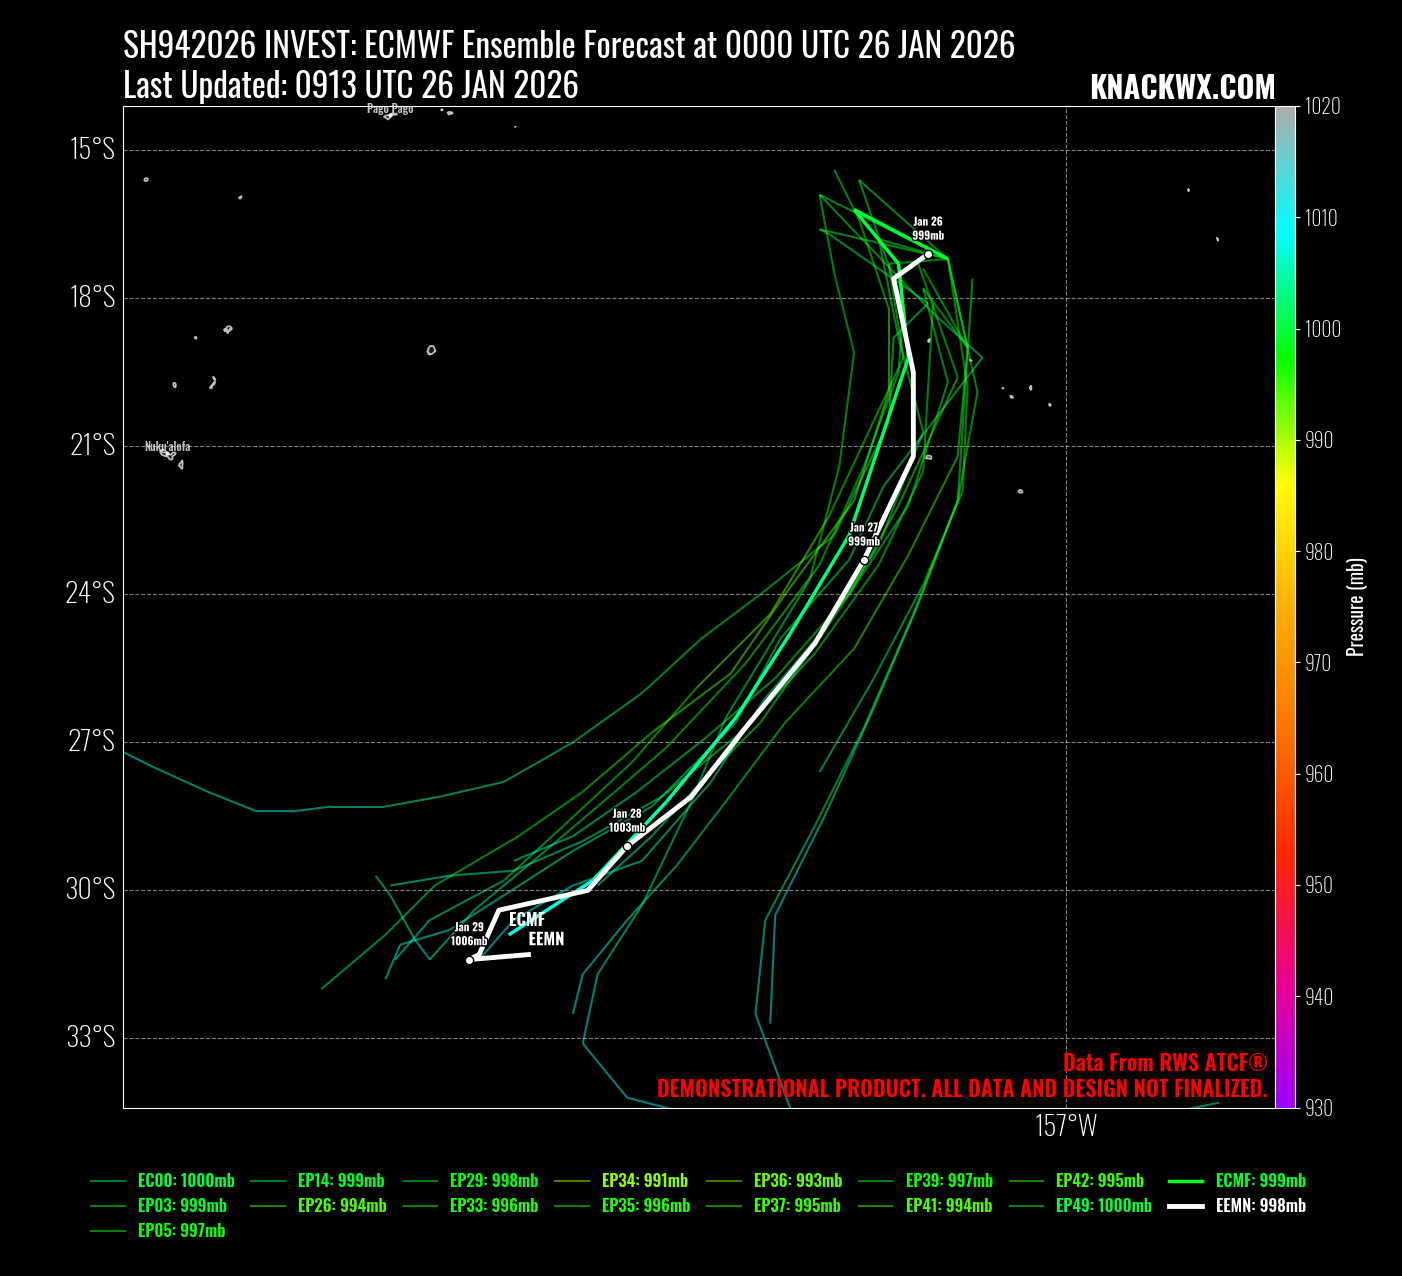Click the 21°S latitude axis label

click(92, 446)
